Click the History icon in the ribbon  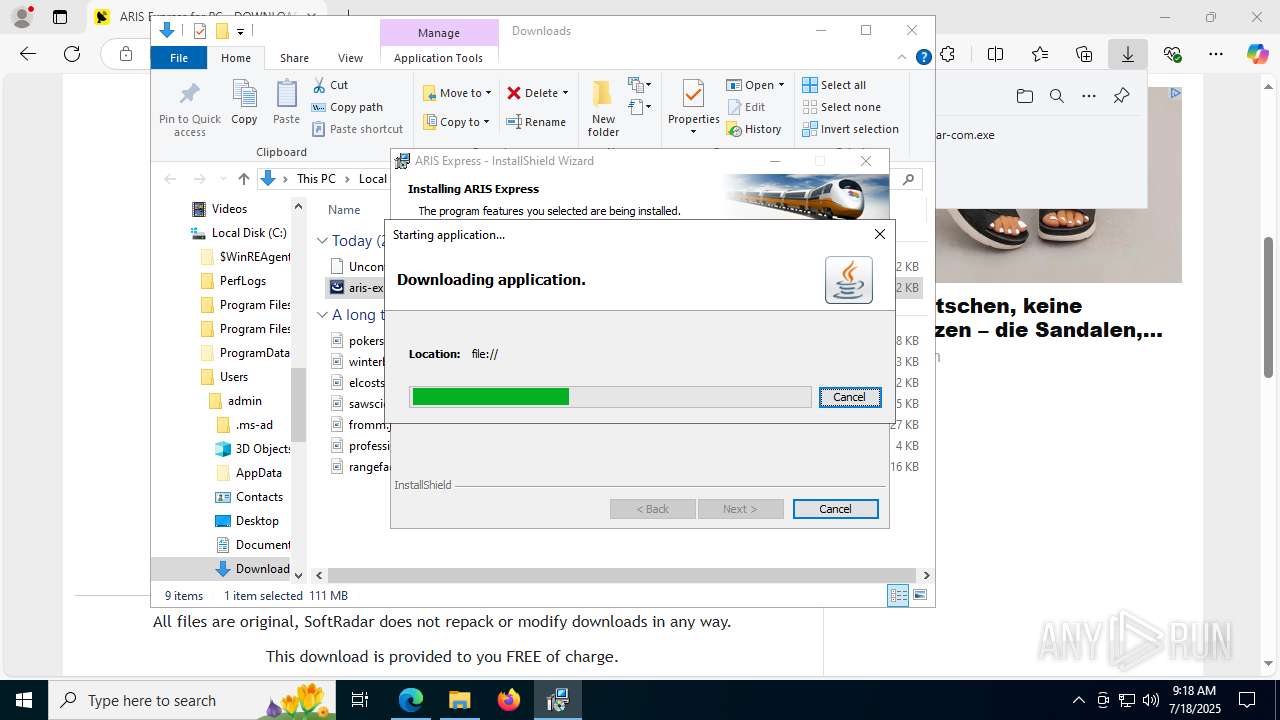pos(735,129)
